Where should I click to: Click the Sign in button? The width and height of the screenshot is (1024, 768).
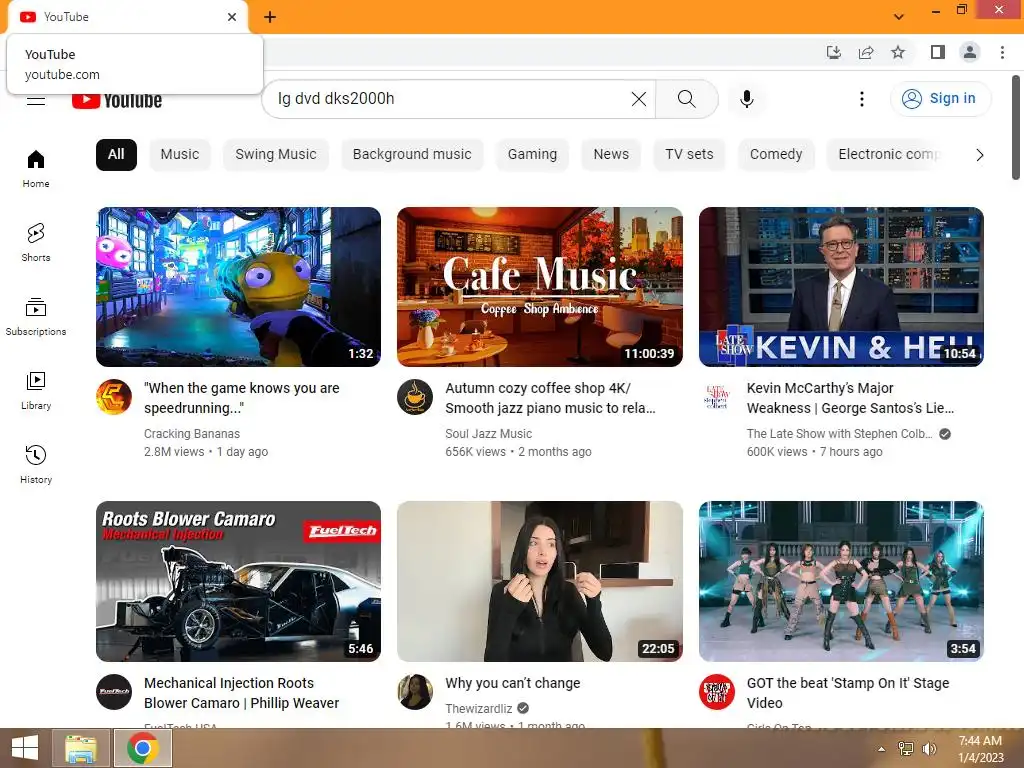pyautogui.click(x=940, y=99)
